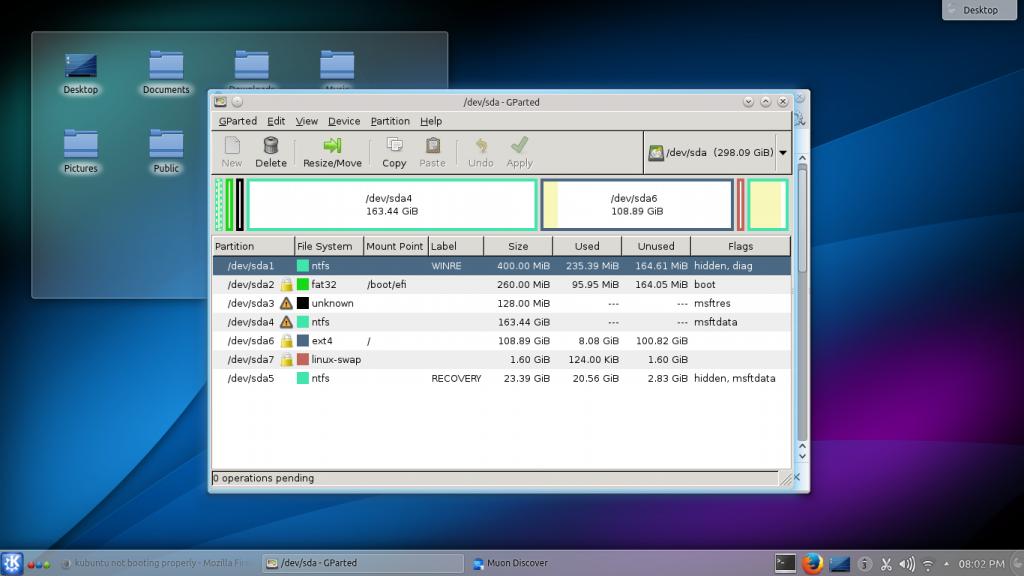
Task: Click the Apply checkmark icon
Action: click(519, 151)
